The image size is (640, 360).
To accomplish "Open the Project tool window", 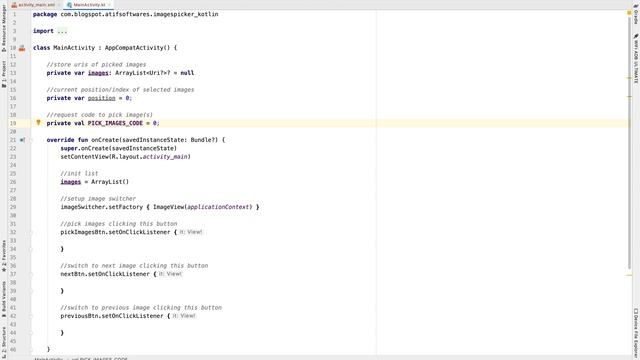I will pos(4,74).
